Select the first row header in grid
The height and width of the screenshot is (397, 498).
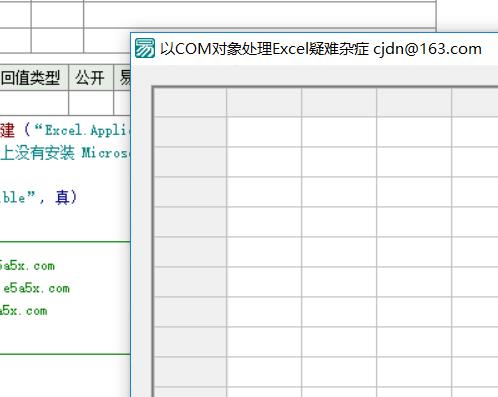point(190,132)
